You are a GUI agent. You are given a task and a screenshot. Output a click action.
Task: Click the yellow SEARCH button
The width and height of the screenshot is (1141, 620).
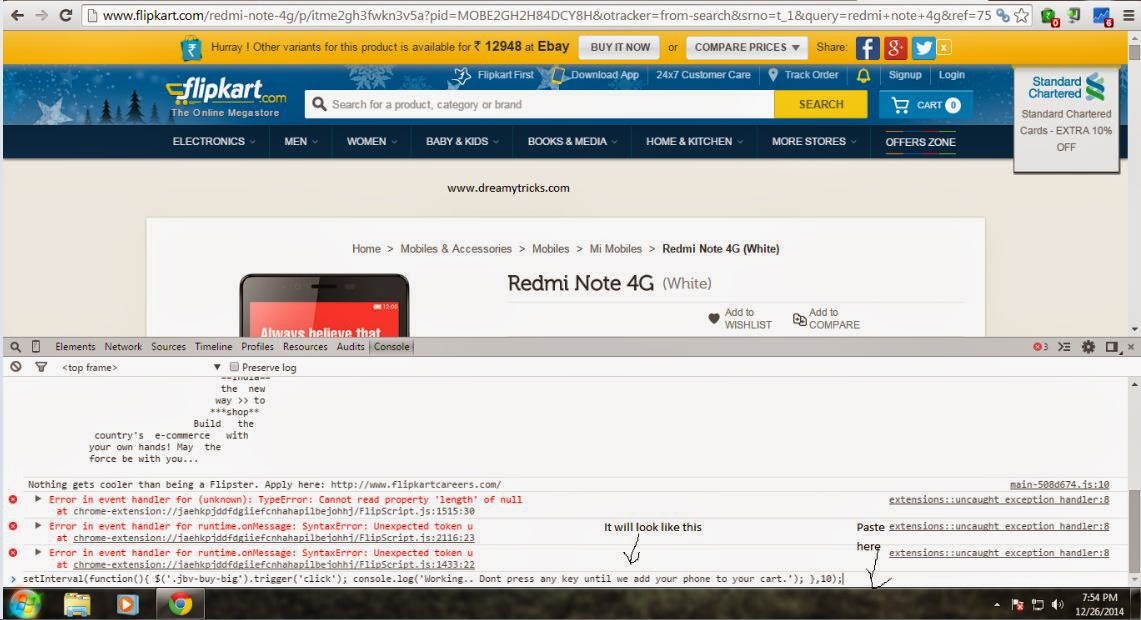pyautogui.click(x=821, y=105)
